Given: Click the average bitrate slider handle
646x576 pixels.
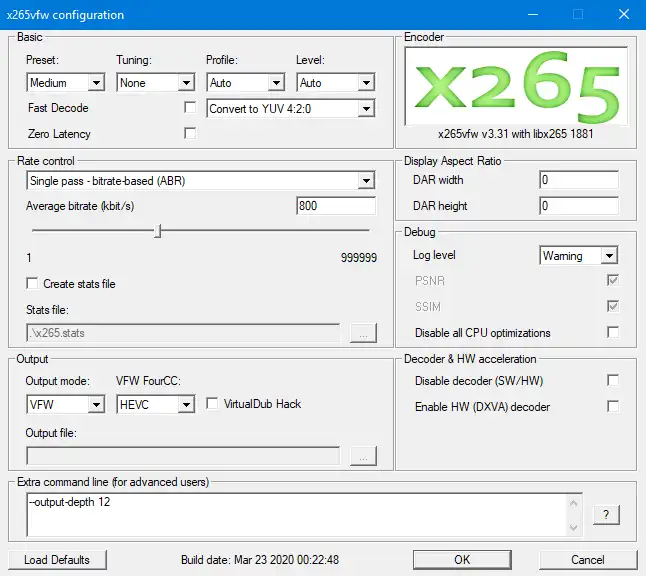Looking at the screenshot, I should (x=157, y=231).
